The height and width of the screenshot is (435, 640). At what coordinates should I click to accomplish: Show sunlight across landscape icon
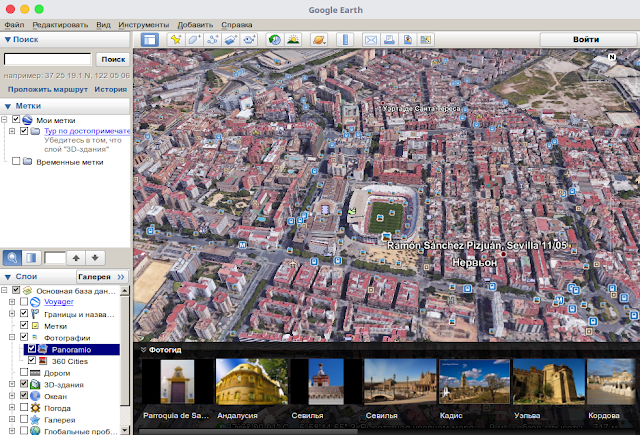[293, 40]
